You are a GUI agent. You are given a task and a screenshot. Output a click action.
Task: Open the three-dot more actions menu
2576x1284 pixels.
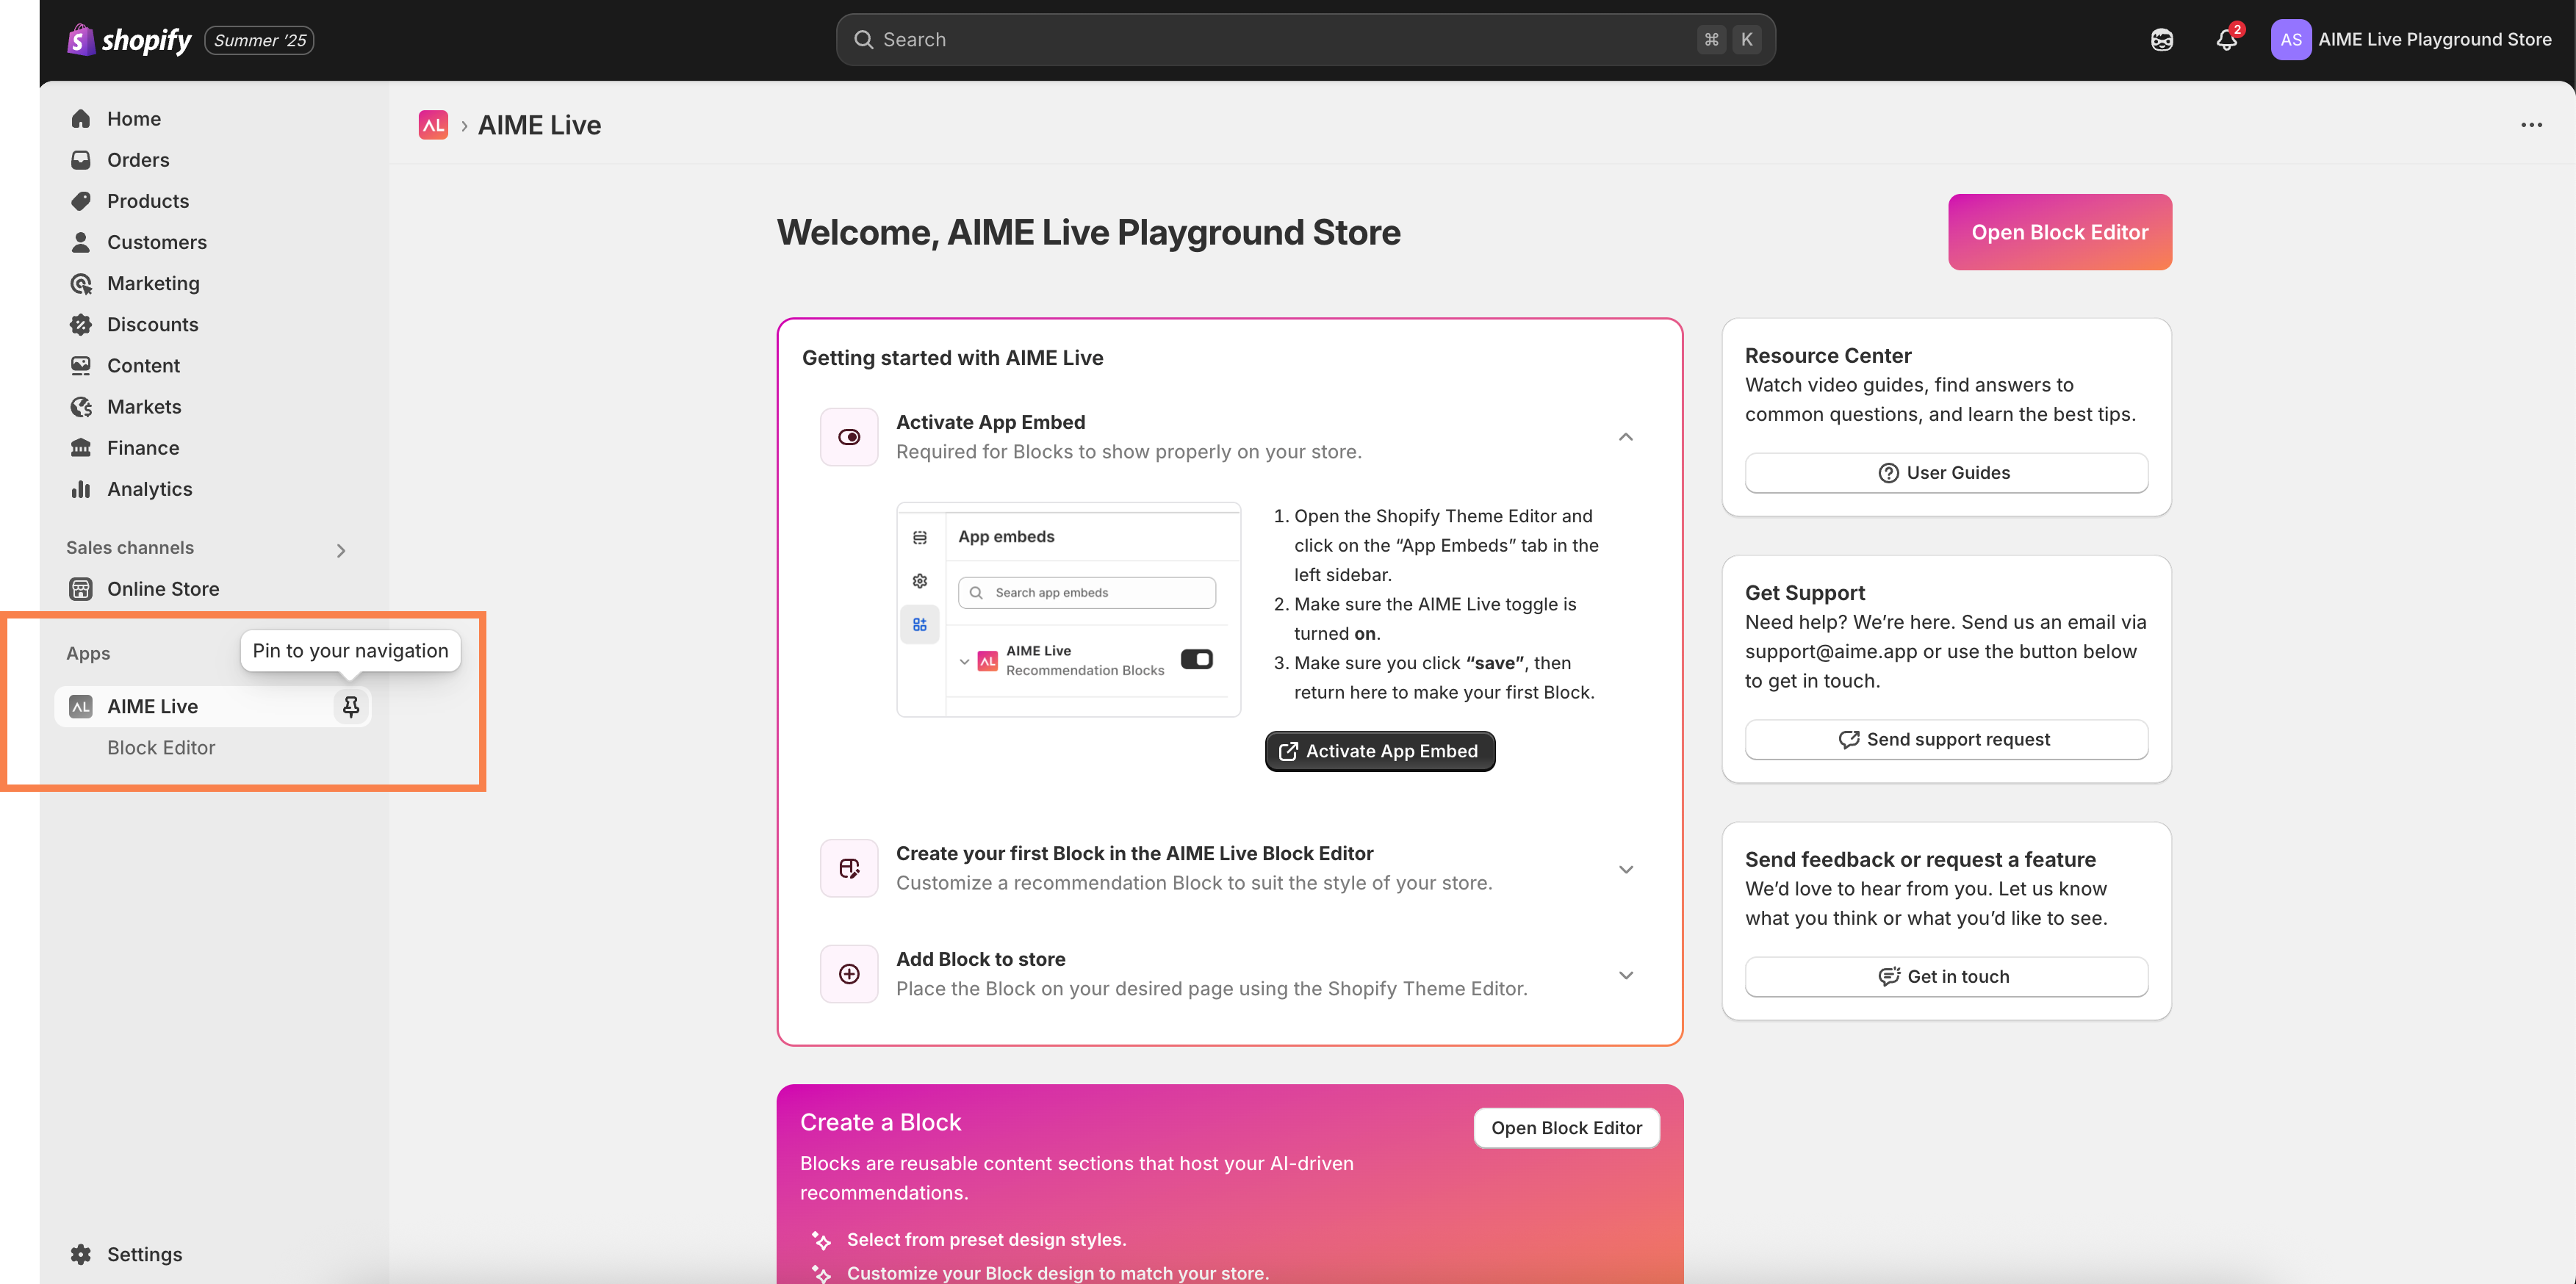[2531, 125]
